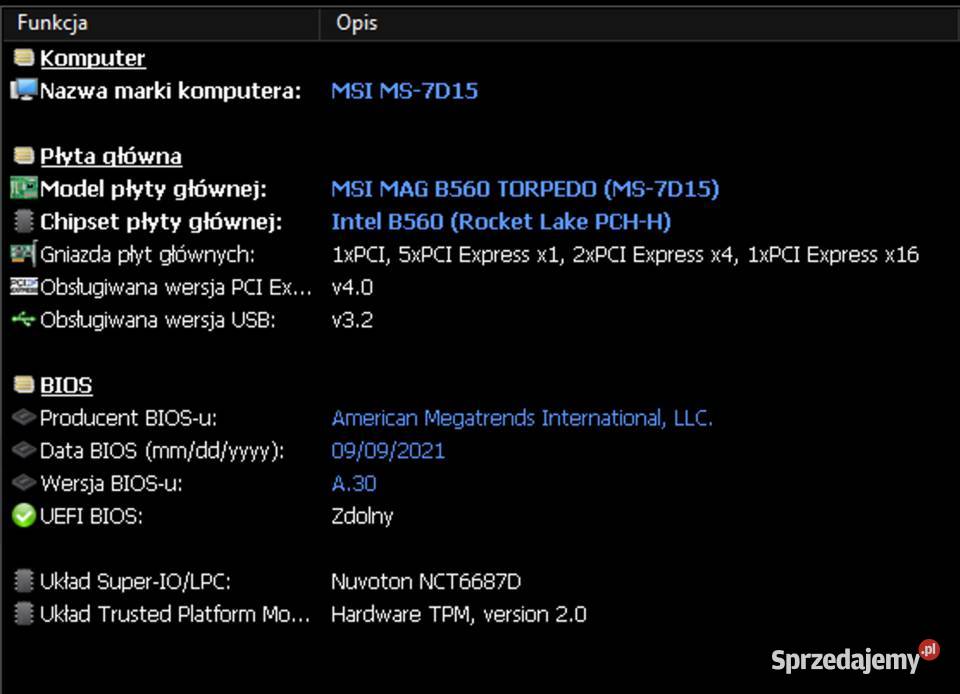Click the Funkcja column header
Viewport: 960px width, 694px height.
[x=52, y=22]
